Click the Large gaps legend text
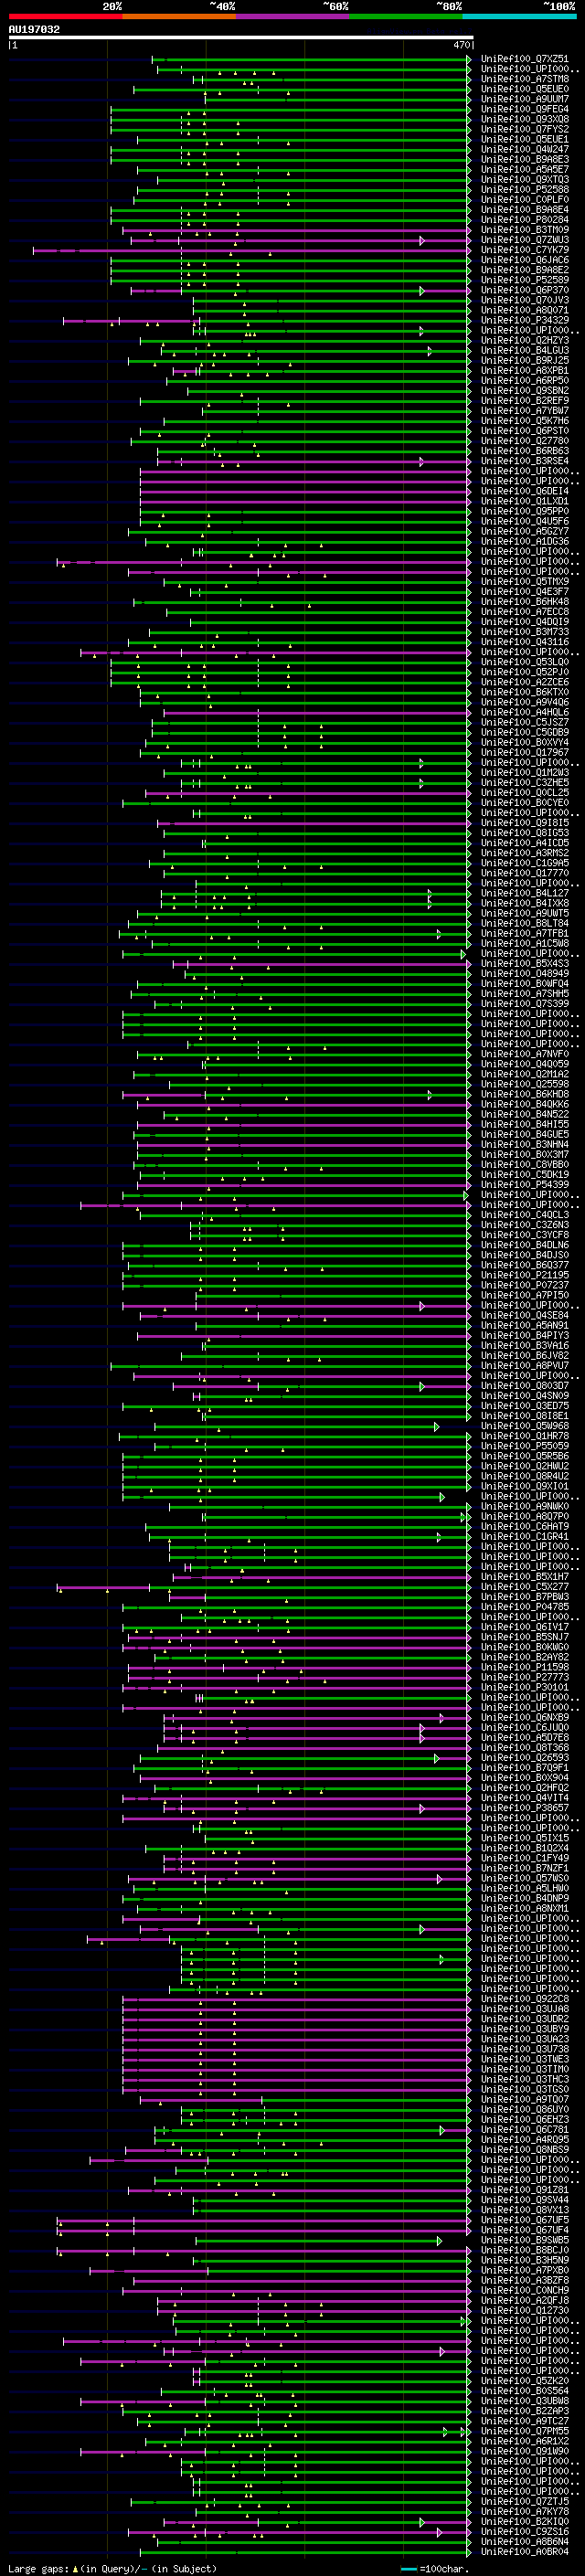The width and height of the screenshot is (585, 2576). tap(112, 2569)
